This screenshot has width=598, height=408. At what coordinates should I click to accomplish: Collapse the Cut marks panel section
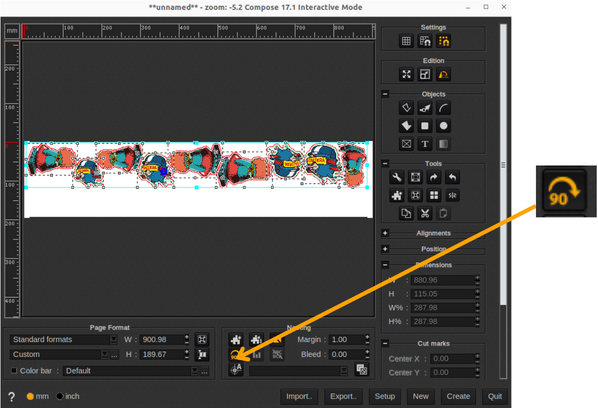pos(385,344)
